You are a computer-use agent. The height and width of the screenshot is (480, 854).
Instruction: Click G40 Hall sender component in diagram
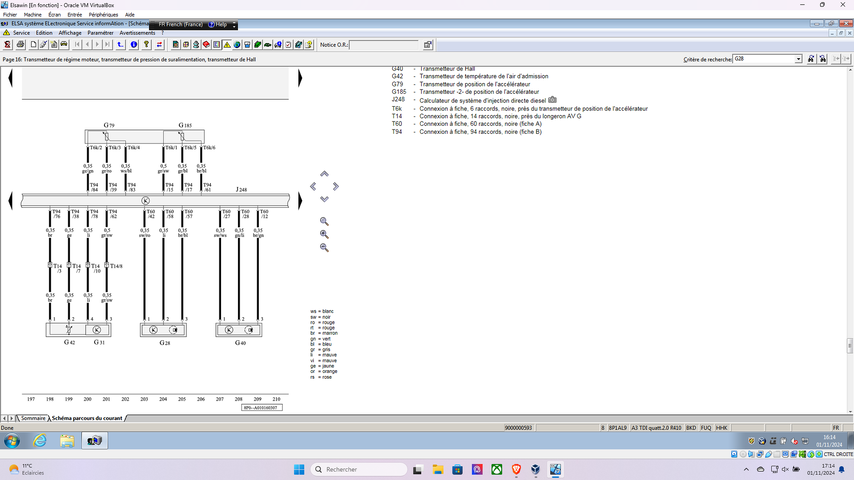tap(239, 330)
